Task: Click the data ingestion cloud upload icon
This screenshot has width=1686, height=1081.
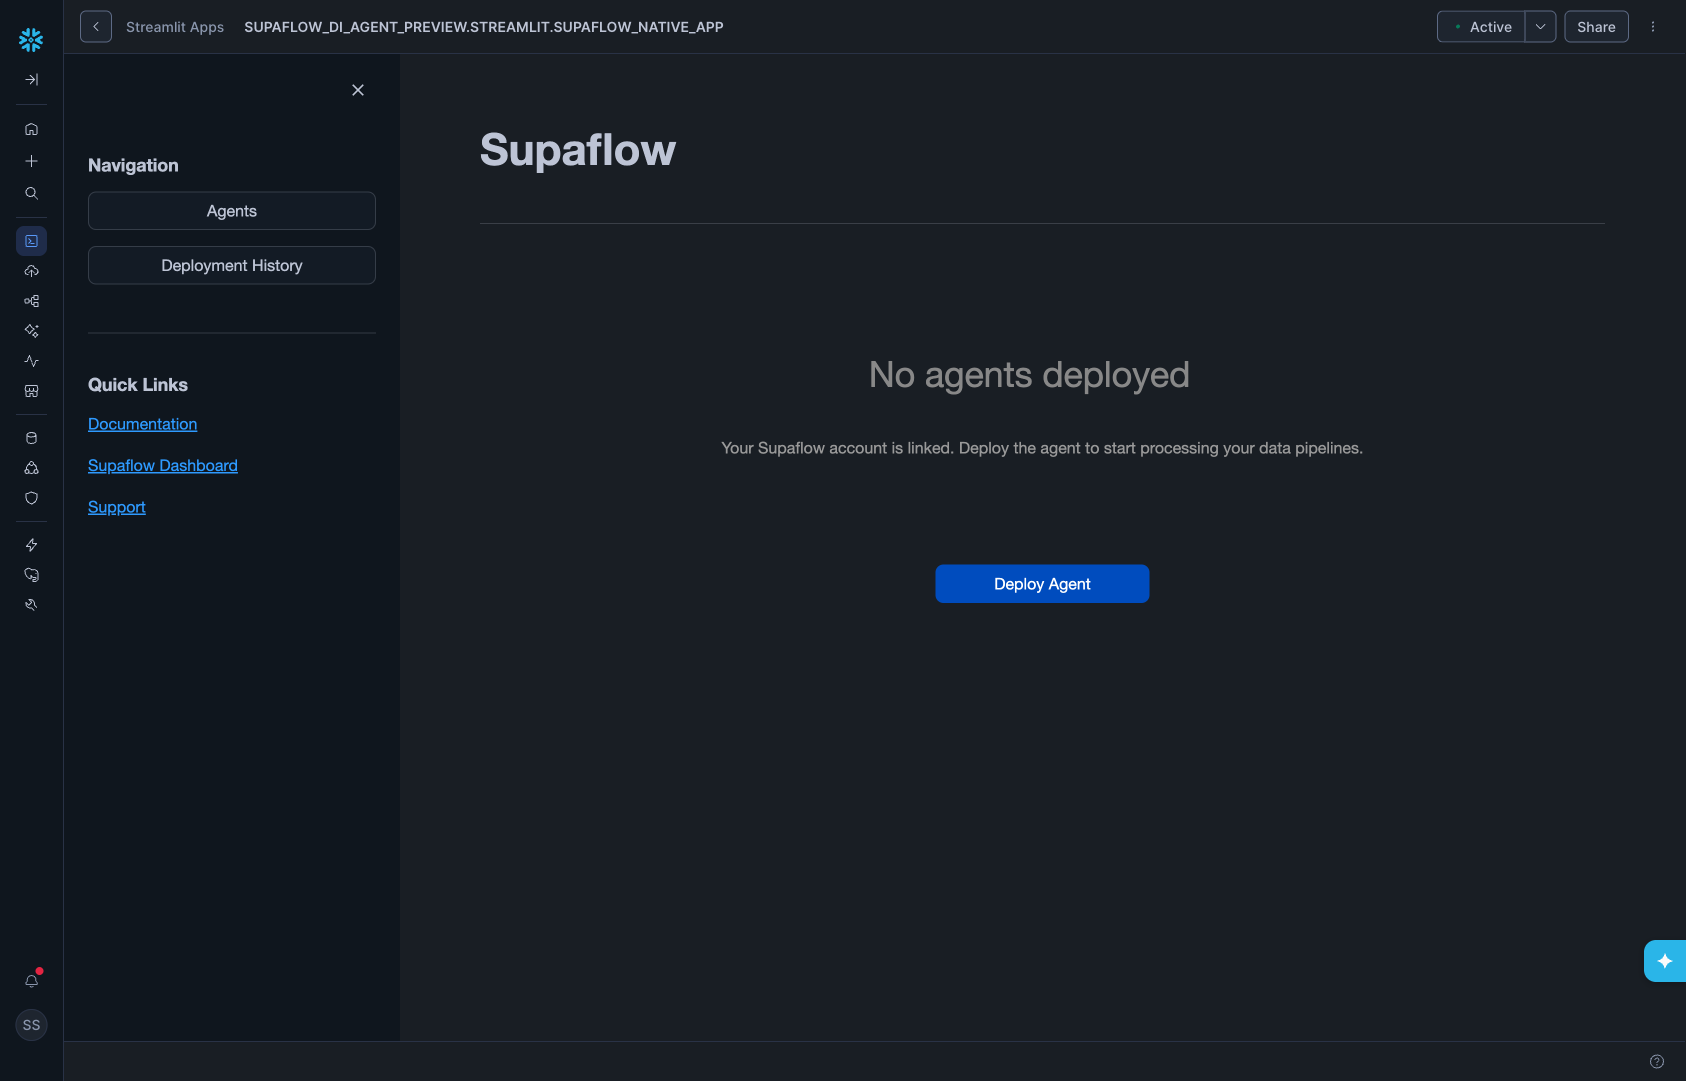Action: [31, 270]
